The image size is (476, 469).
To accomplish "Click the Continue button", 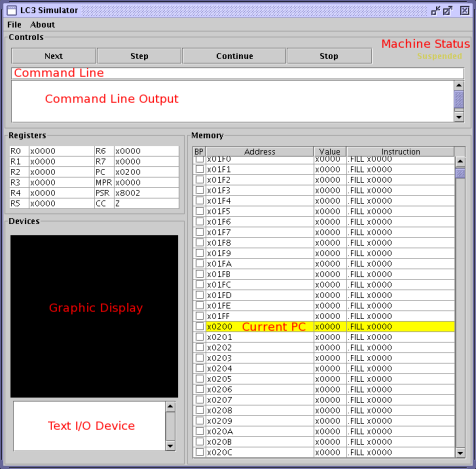I will coord(234,56).
